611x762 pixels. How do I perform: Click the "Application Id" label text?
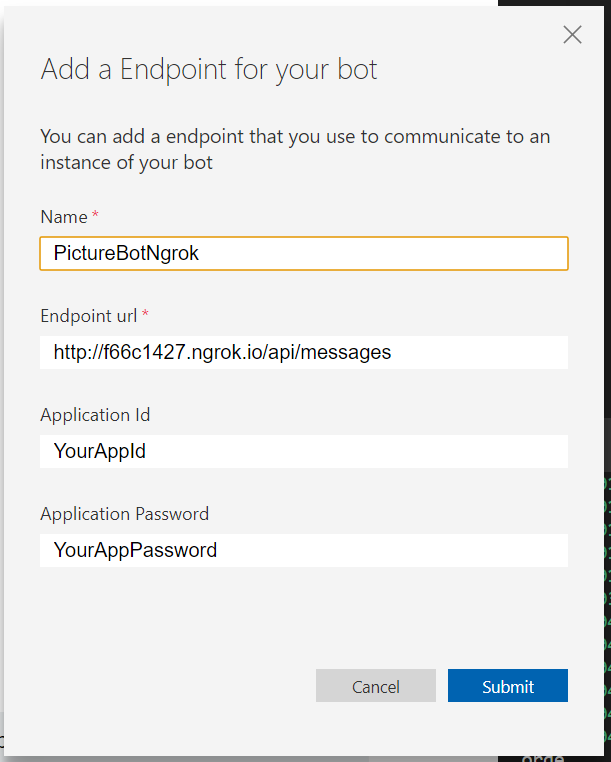pos(95,415)
